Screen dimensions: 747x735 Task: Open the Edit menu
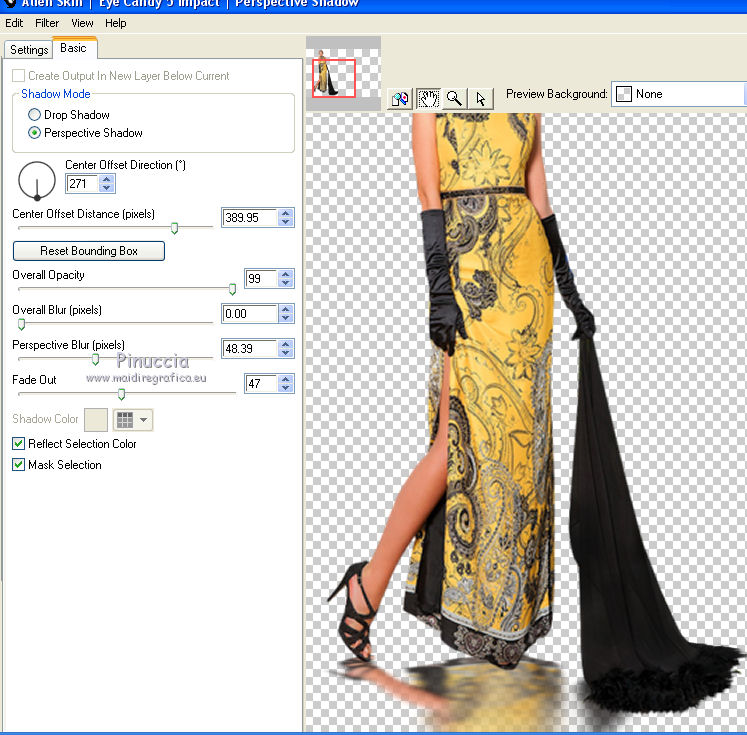(14, 23)
